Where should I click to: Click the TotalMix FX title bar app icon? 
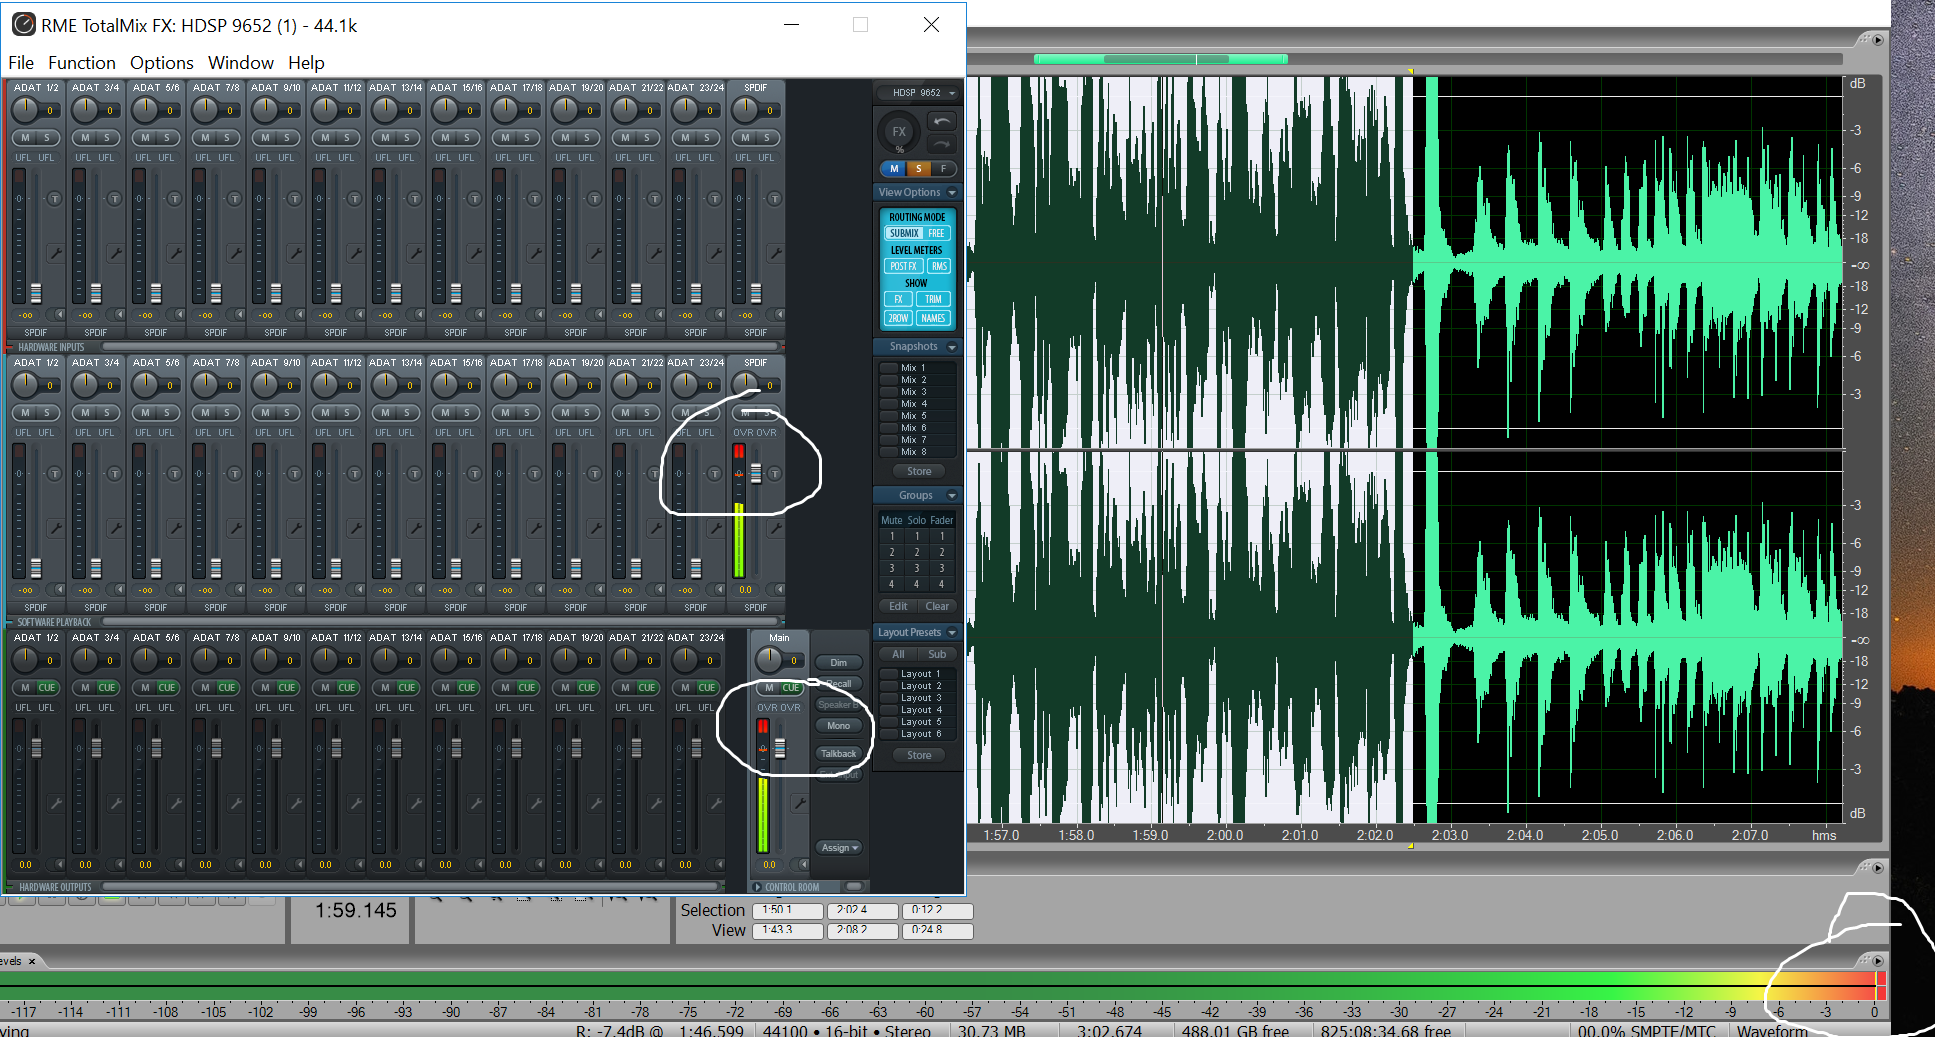coord(23,25)
